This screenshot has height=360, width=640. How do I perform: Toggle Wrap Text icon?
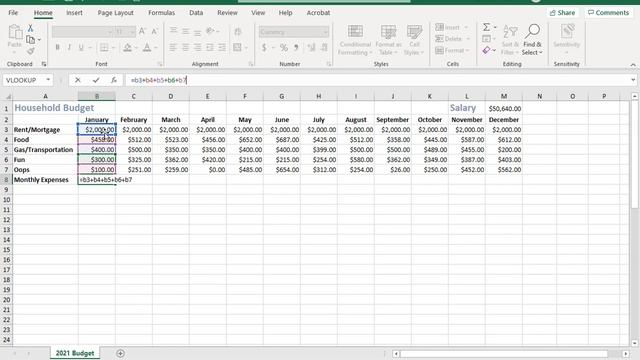238,31
